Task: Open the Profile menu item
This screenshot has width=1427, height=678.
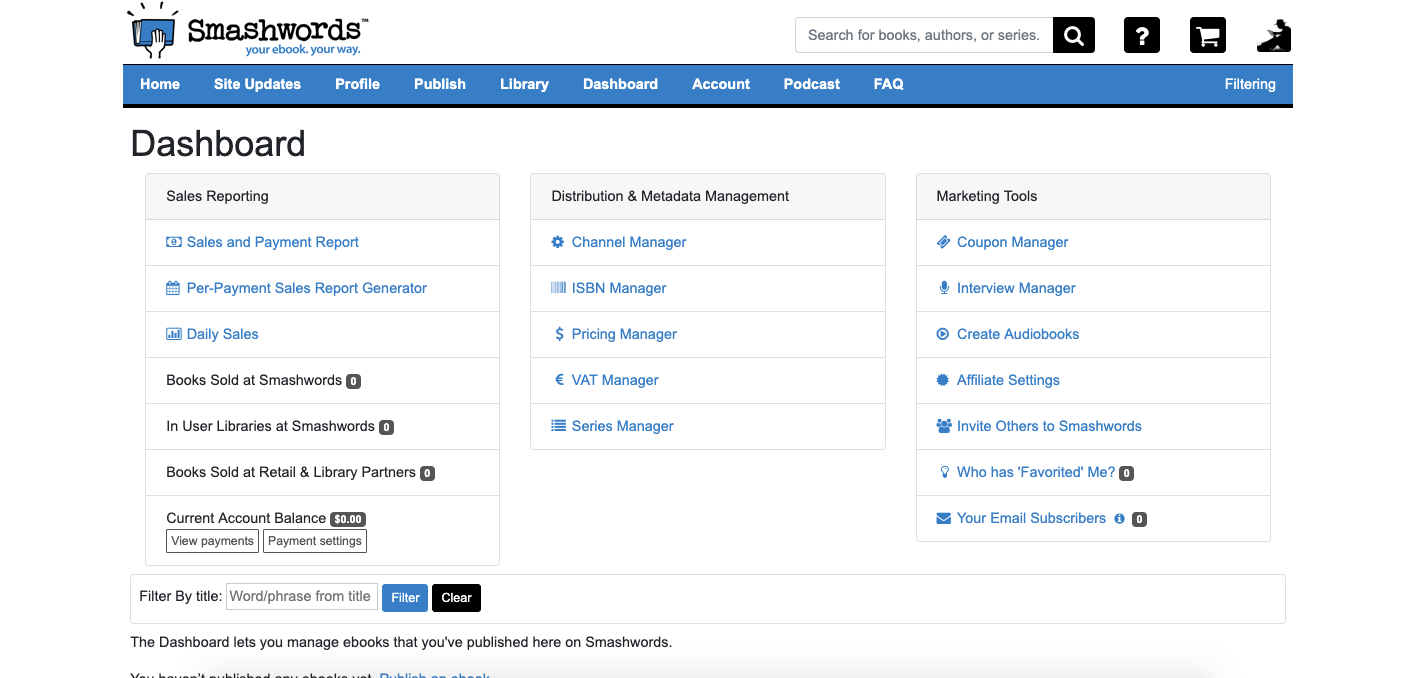Action: coord(357,84)
